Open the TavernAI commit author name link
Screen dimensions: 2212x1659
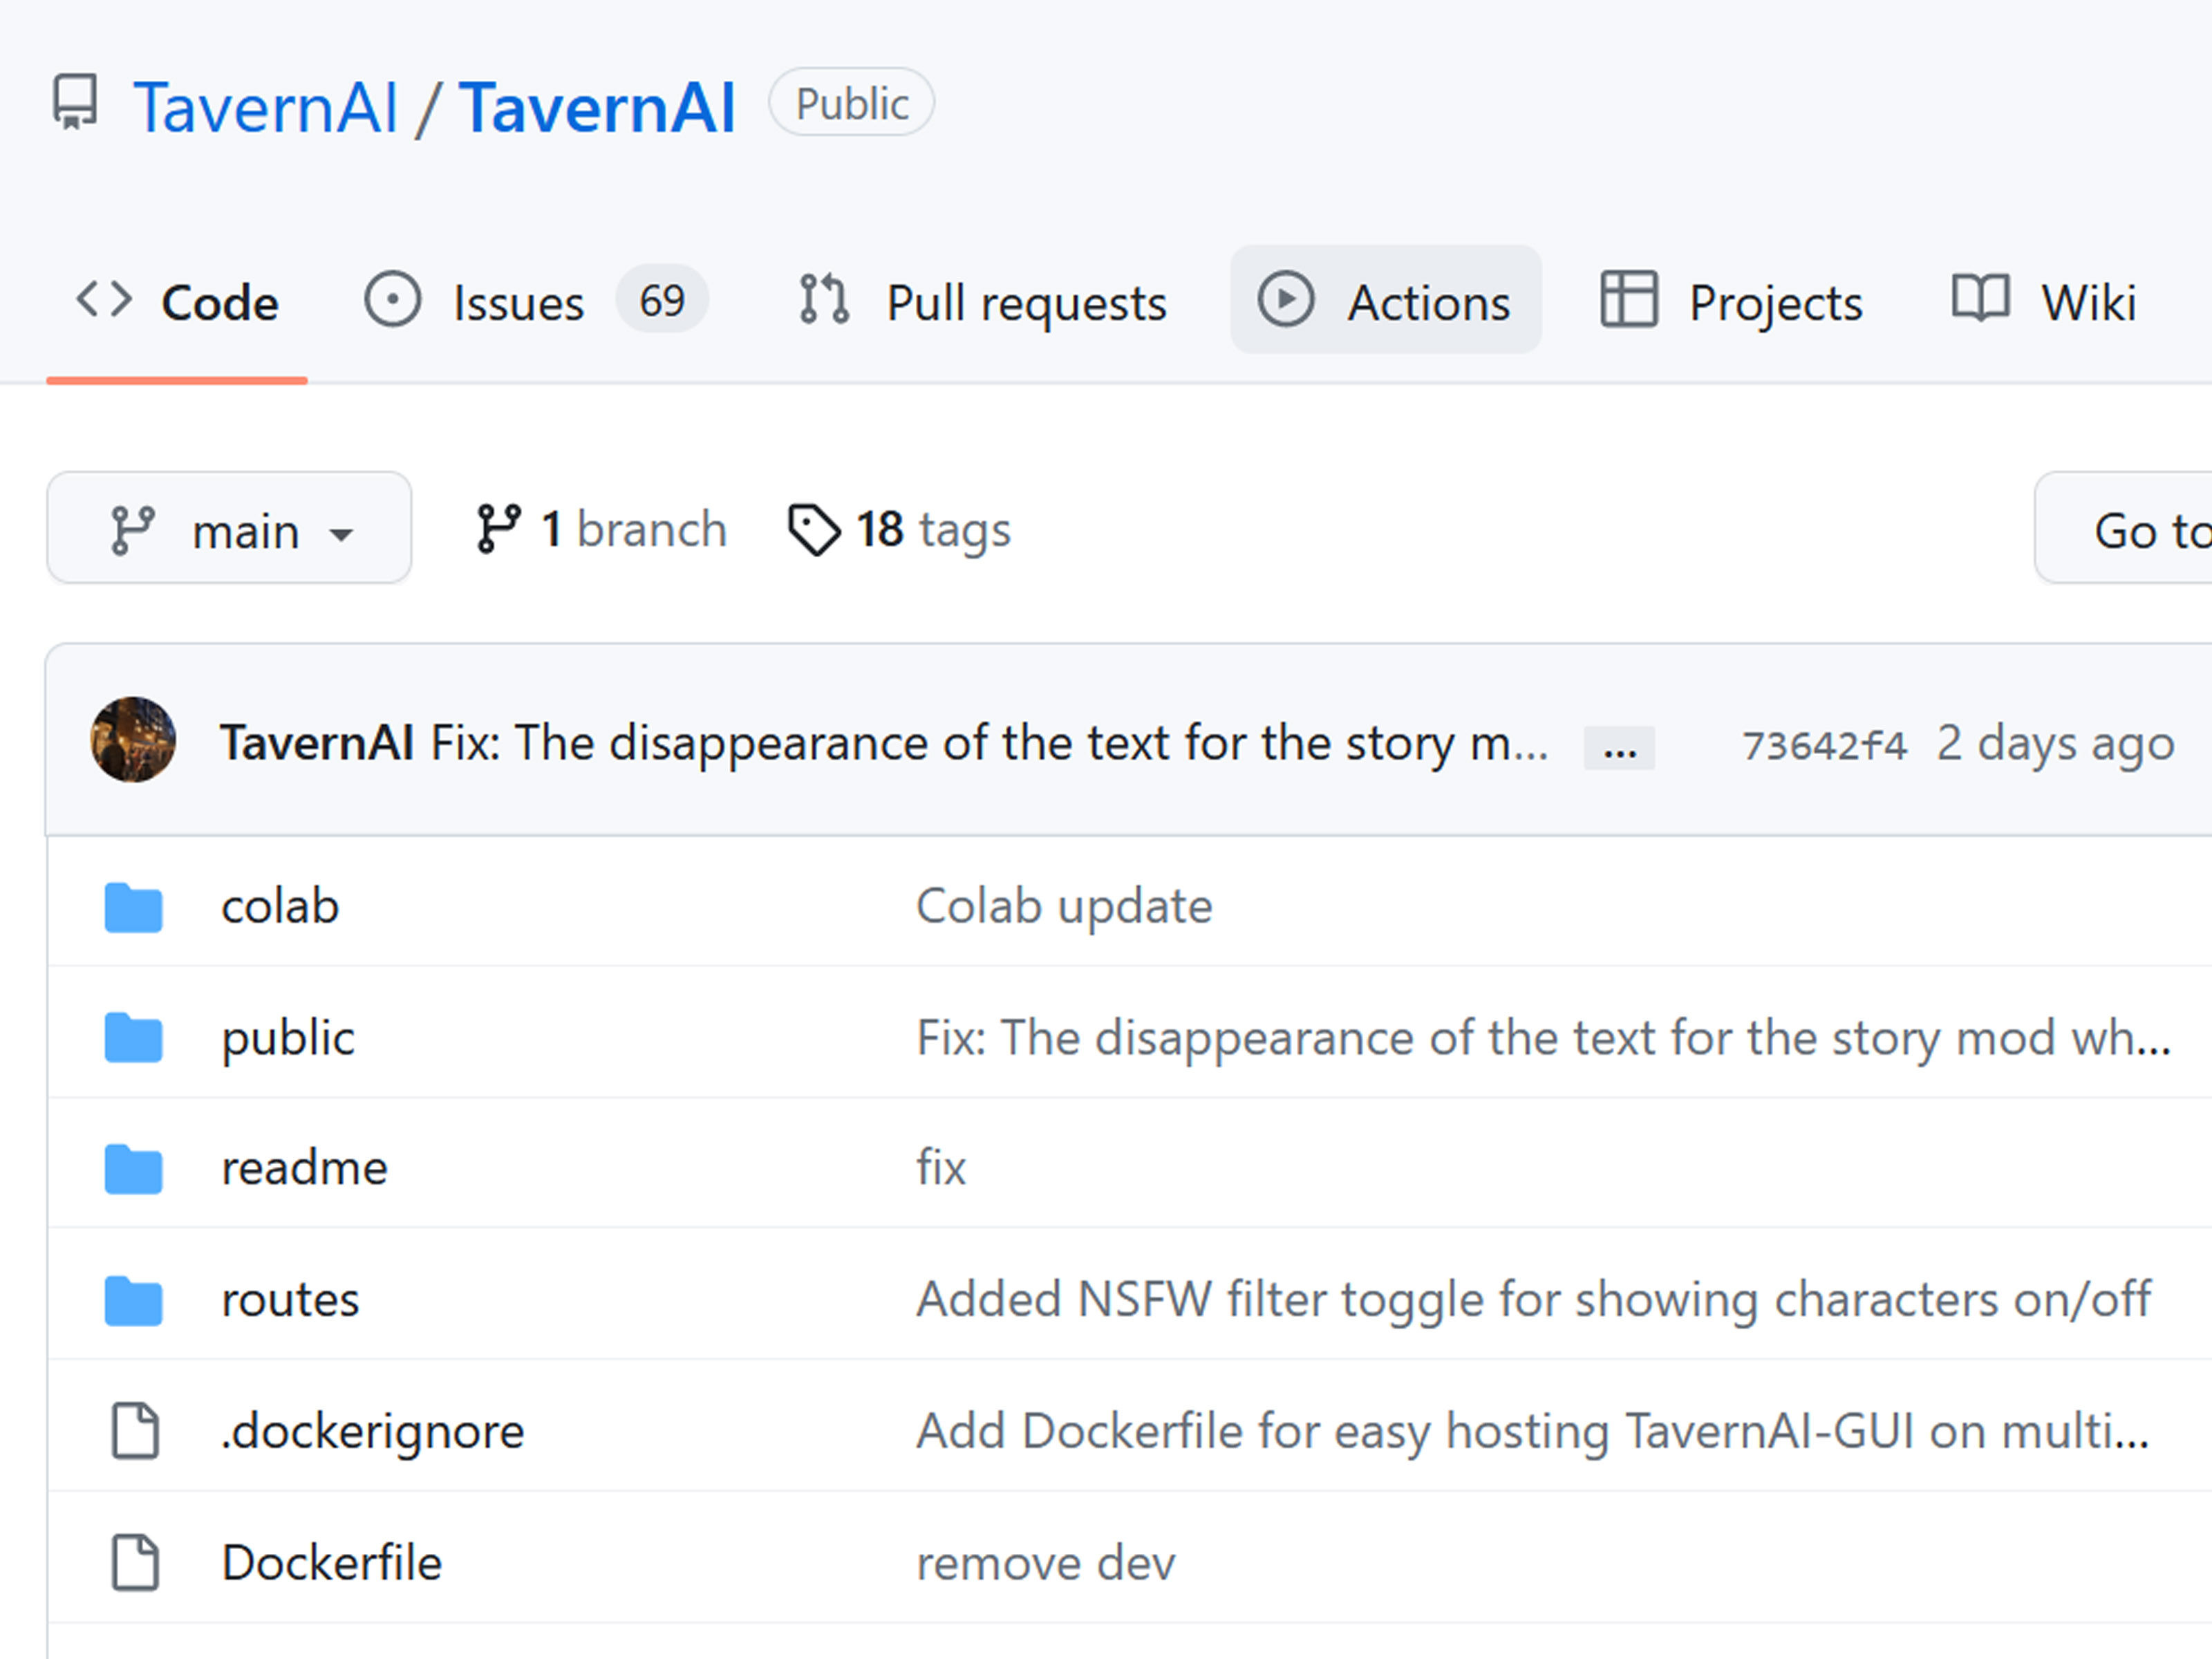(317, 743)
